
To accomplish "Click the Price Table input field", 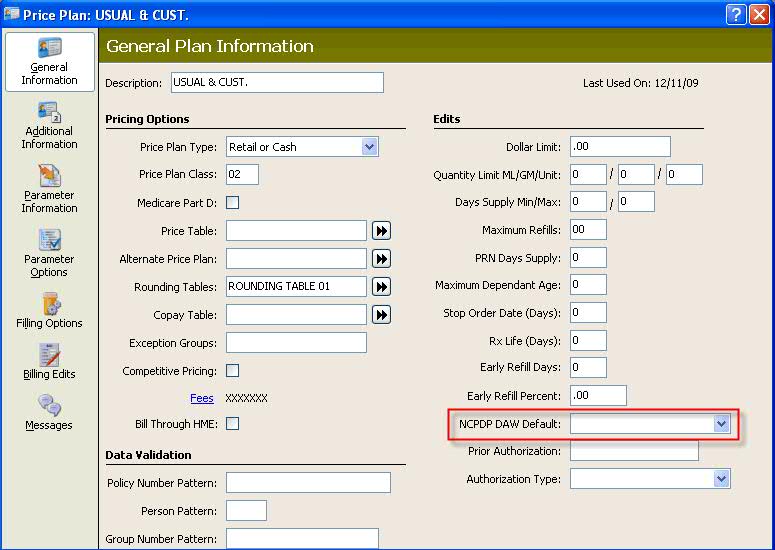I will point(296,231).
